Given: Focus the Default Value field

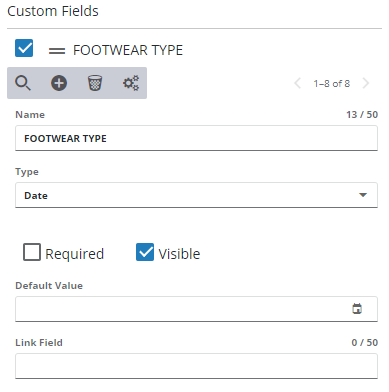Looking at the screenshot, I should [x=196, y=309].
